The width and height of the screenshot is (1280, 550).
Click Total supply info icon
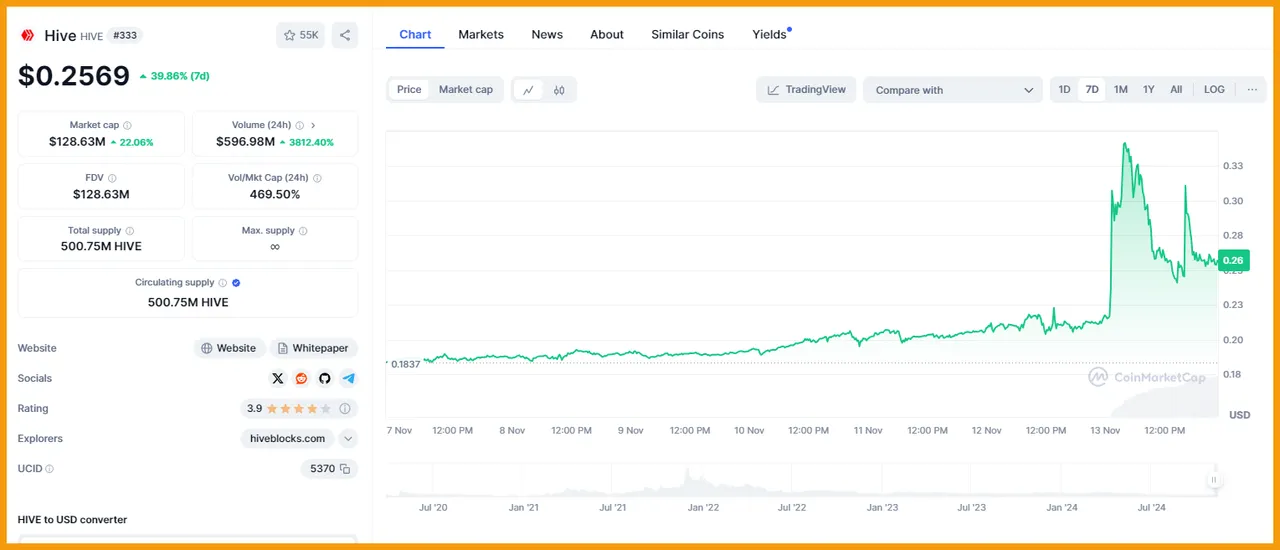click(130, 231)
